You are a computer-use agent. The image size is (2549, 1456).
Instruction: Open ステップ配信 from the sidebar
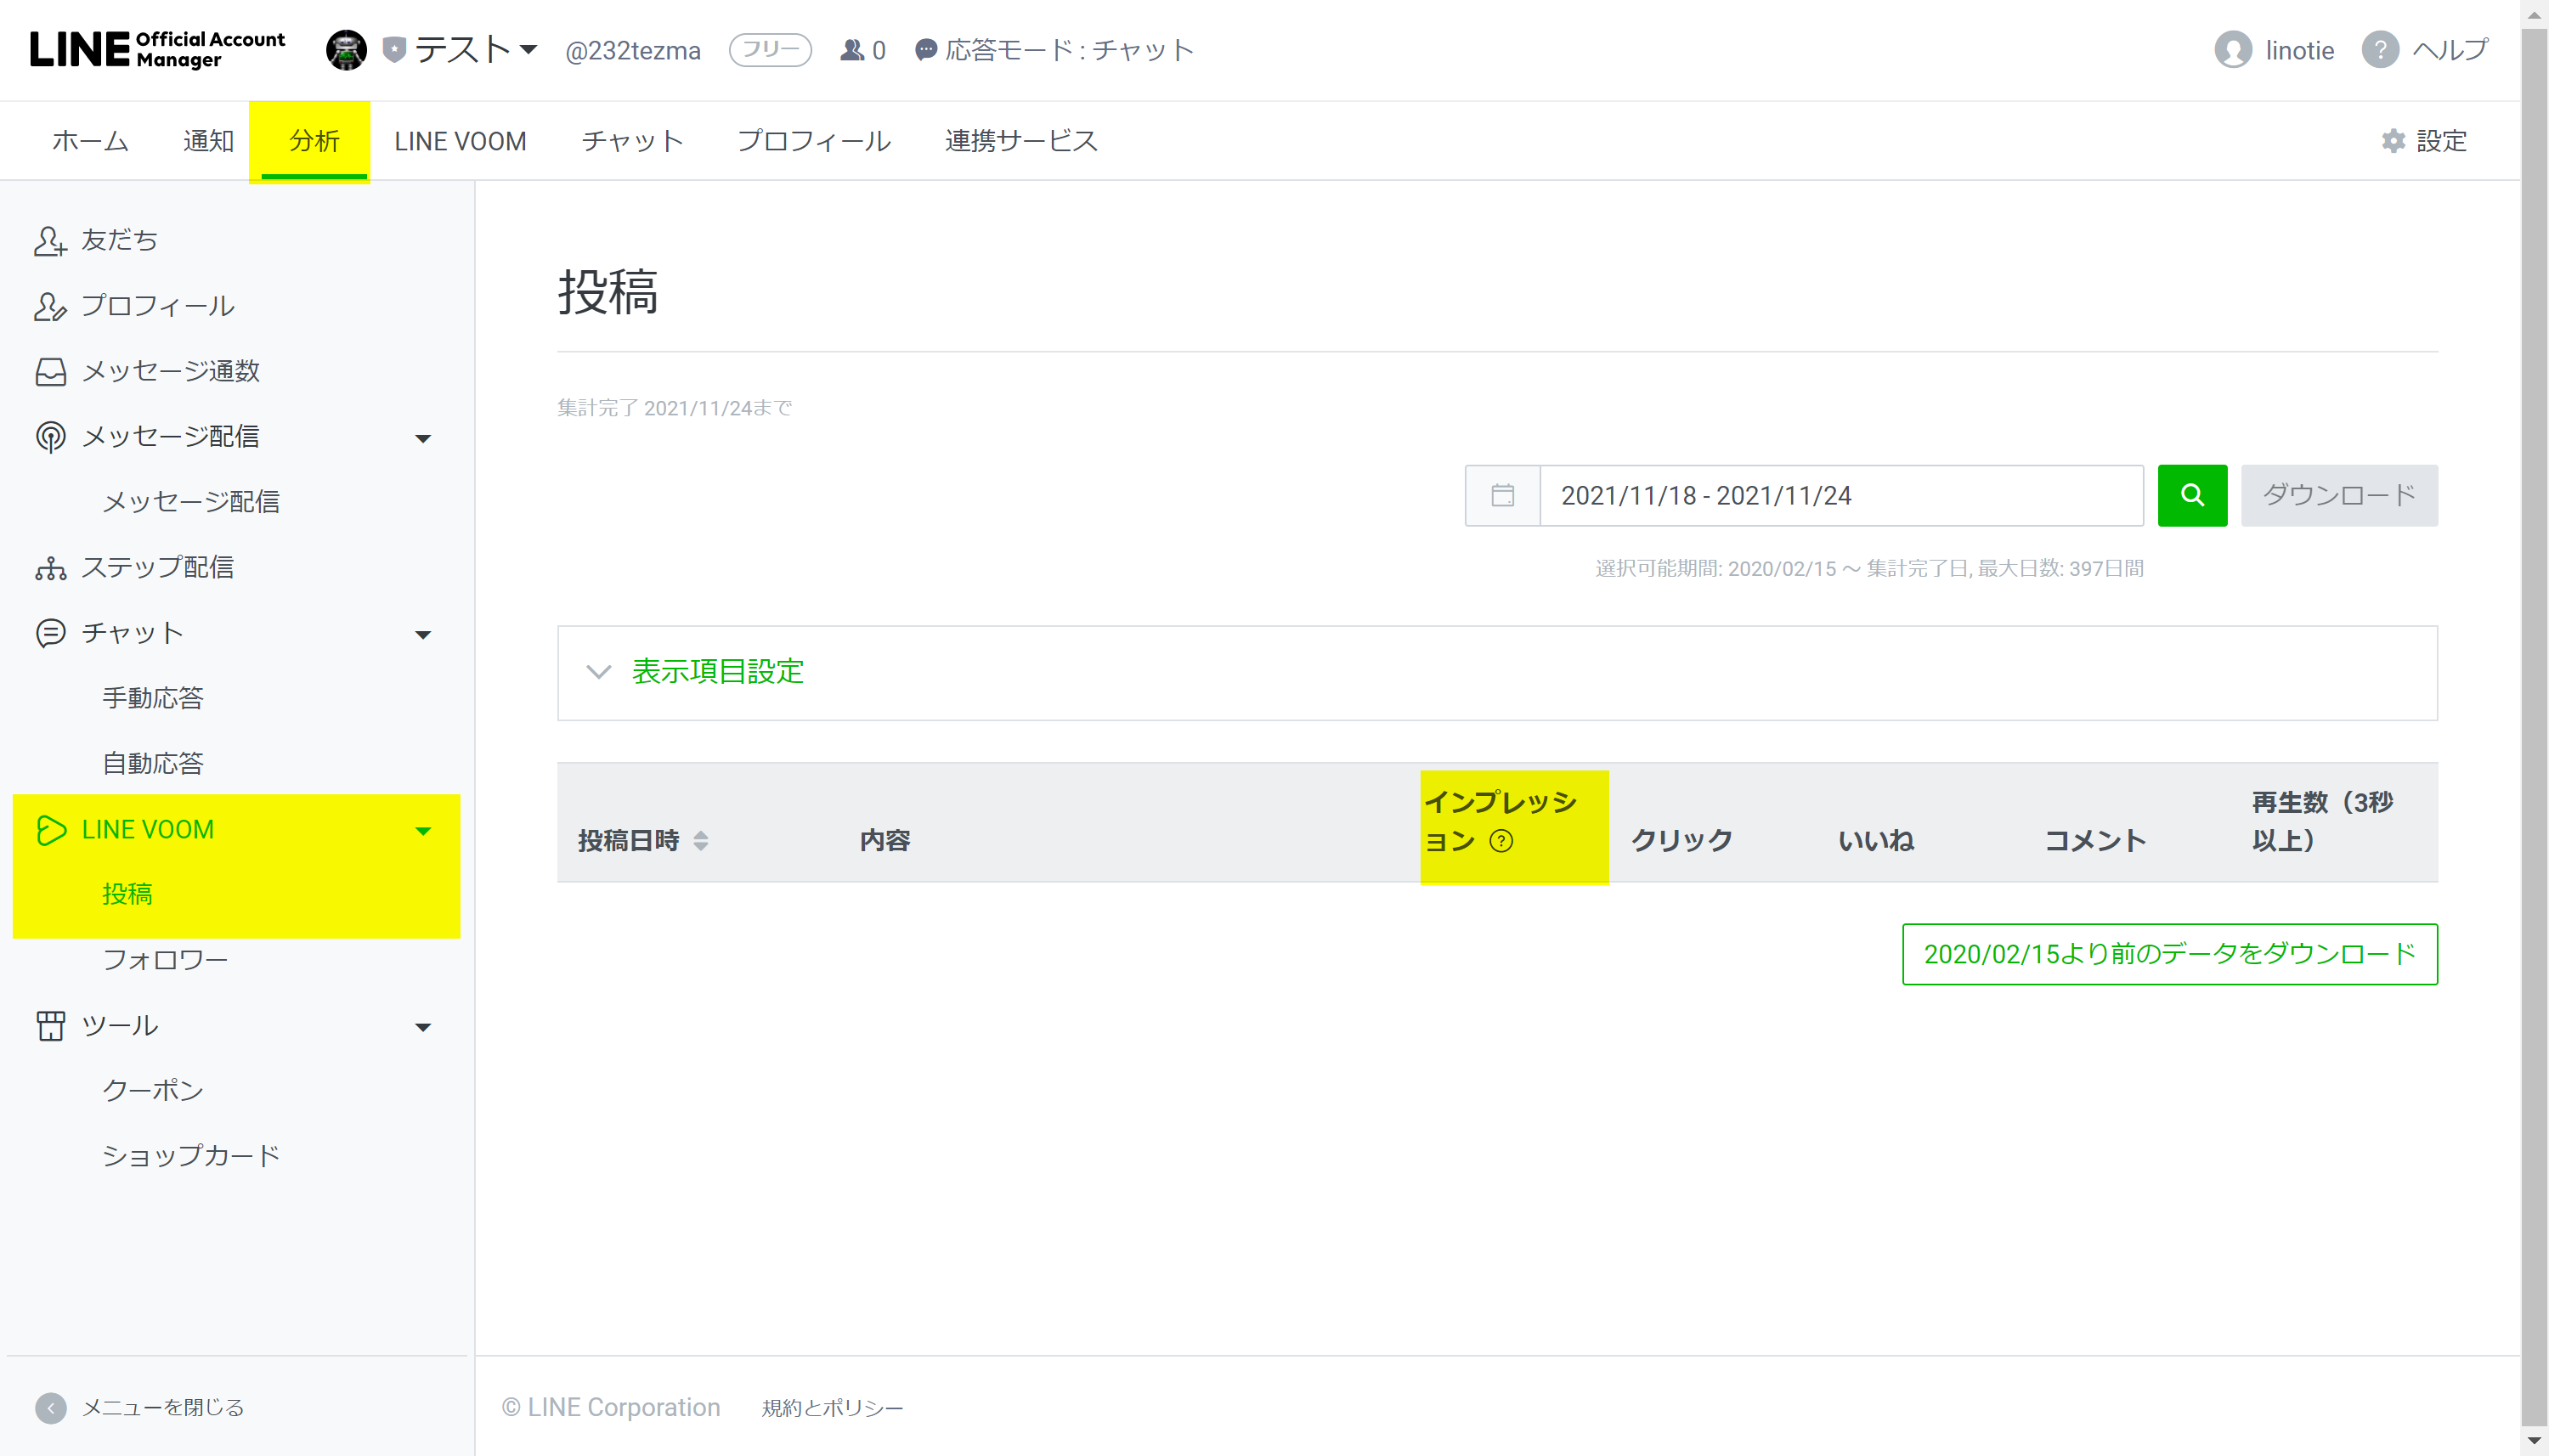pyautogui.click(x=157, y=567)
